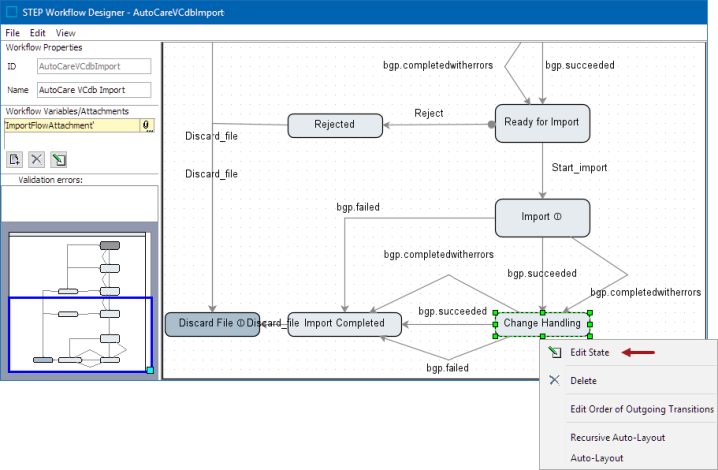Click the Reject transition label
718x470 pixels.
(429, 113)
